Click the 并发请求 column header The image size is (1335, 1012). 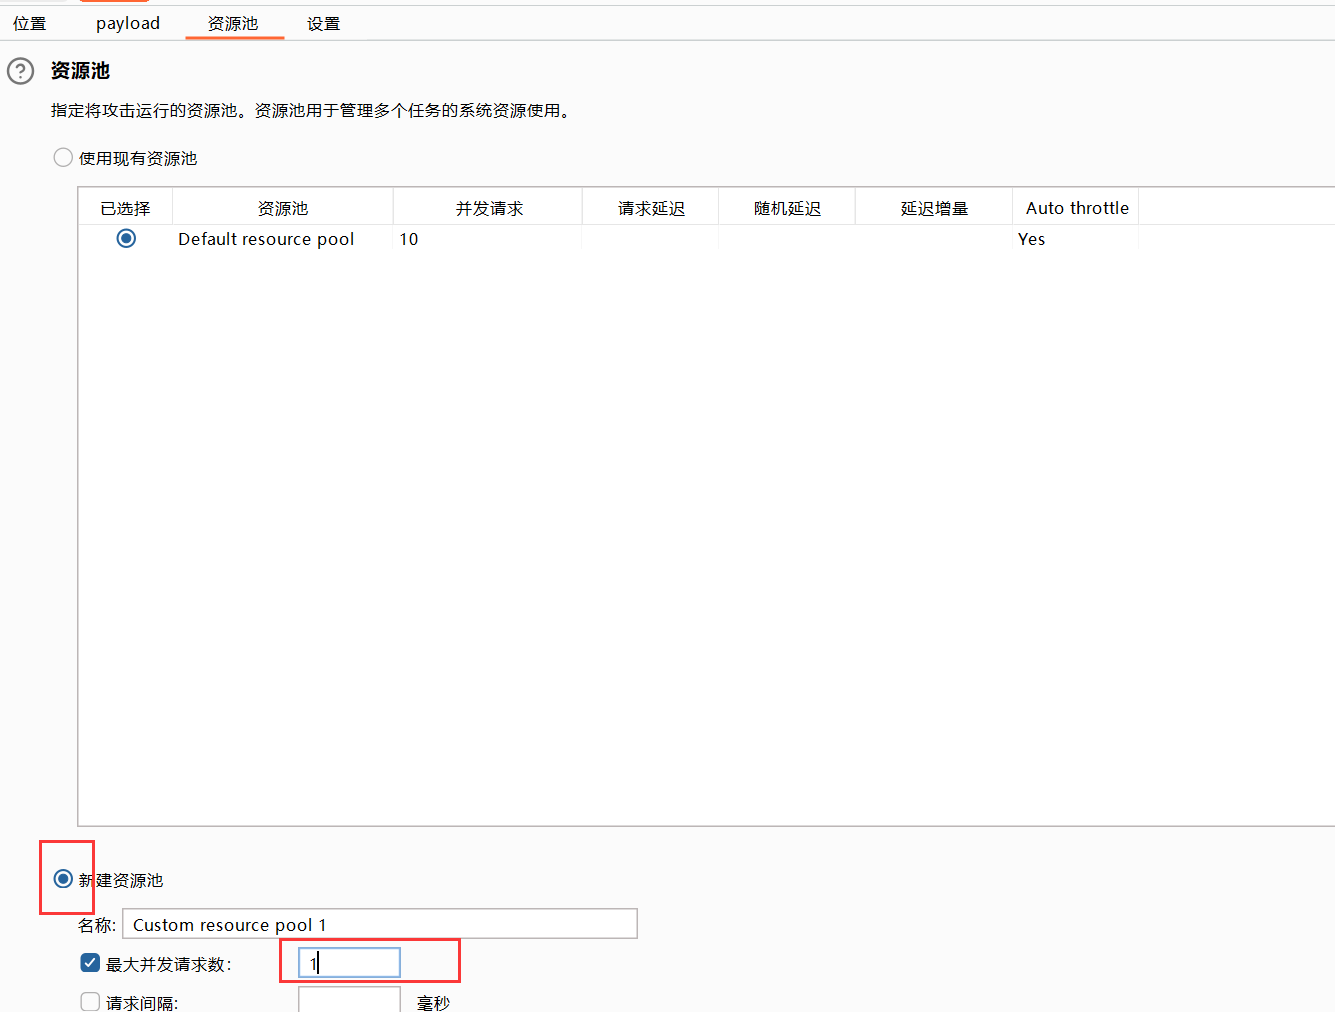489,208
